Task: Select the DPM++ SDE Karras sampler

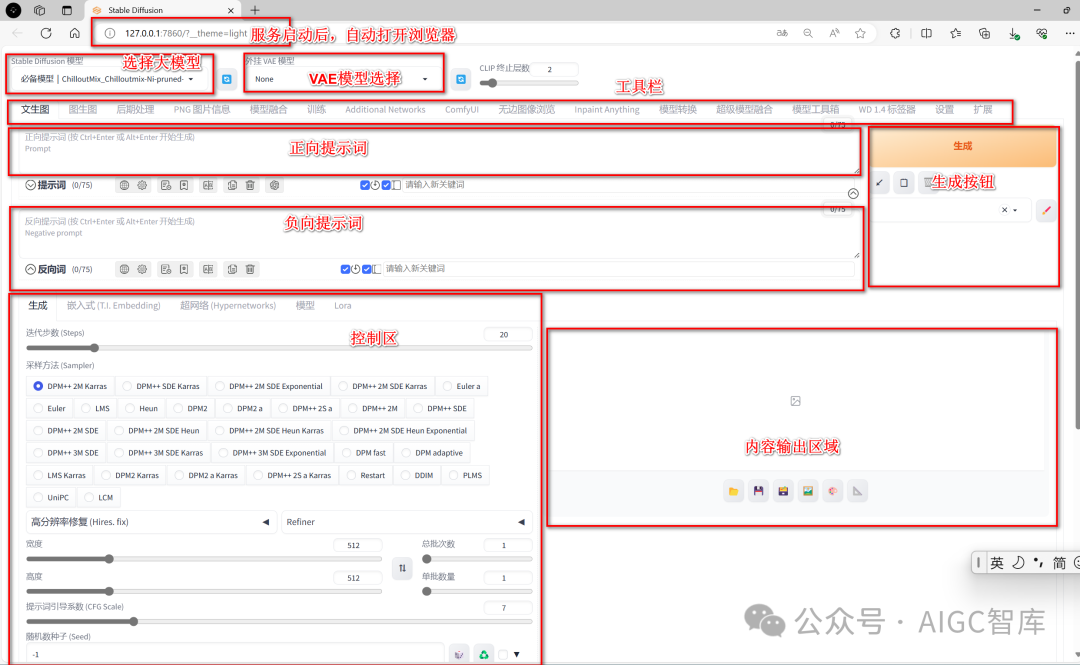Action: click(160, 387)
